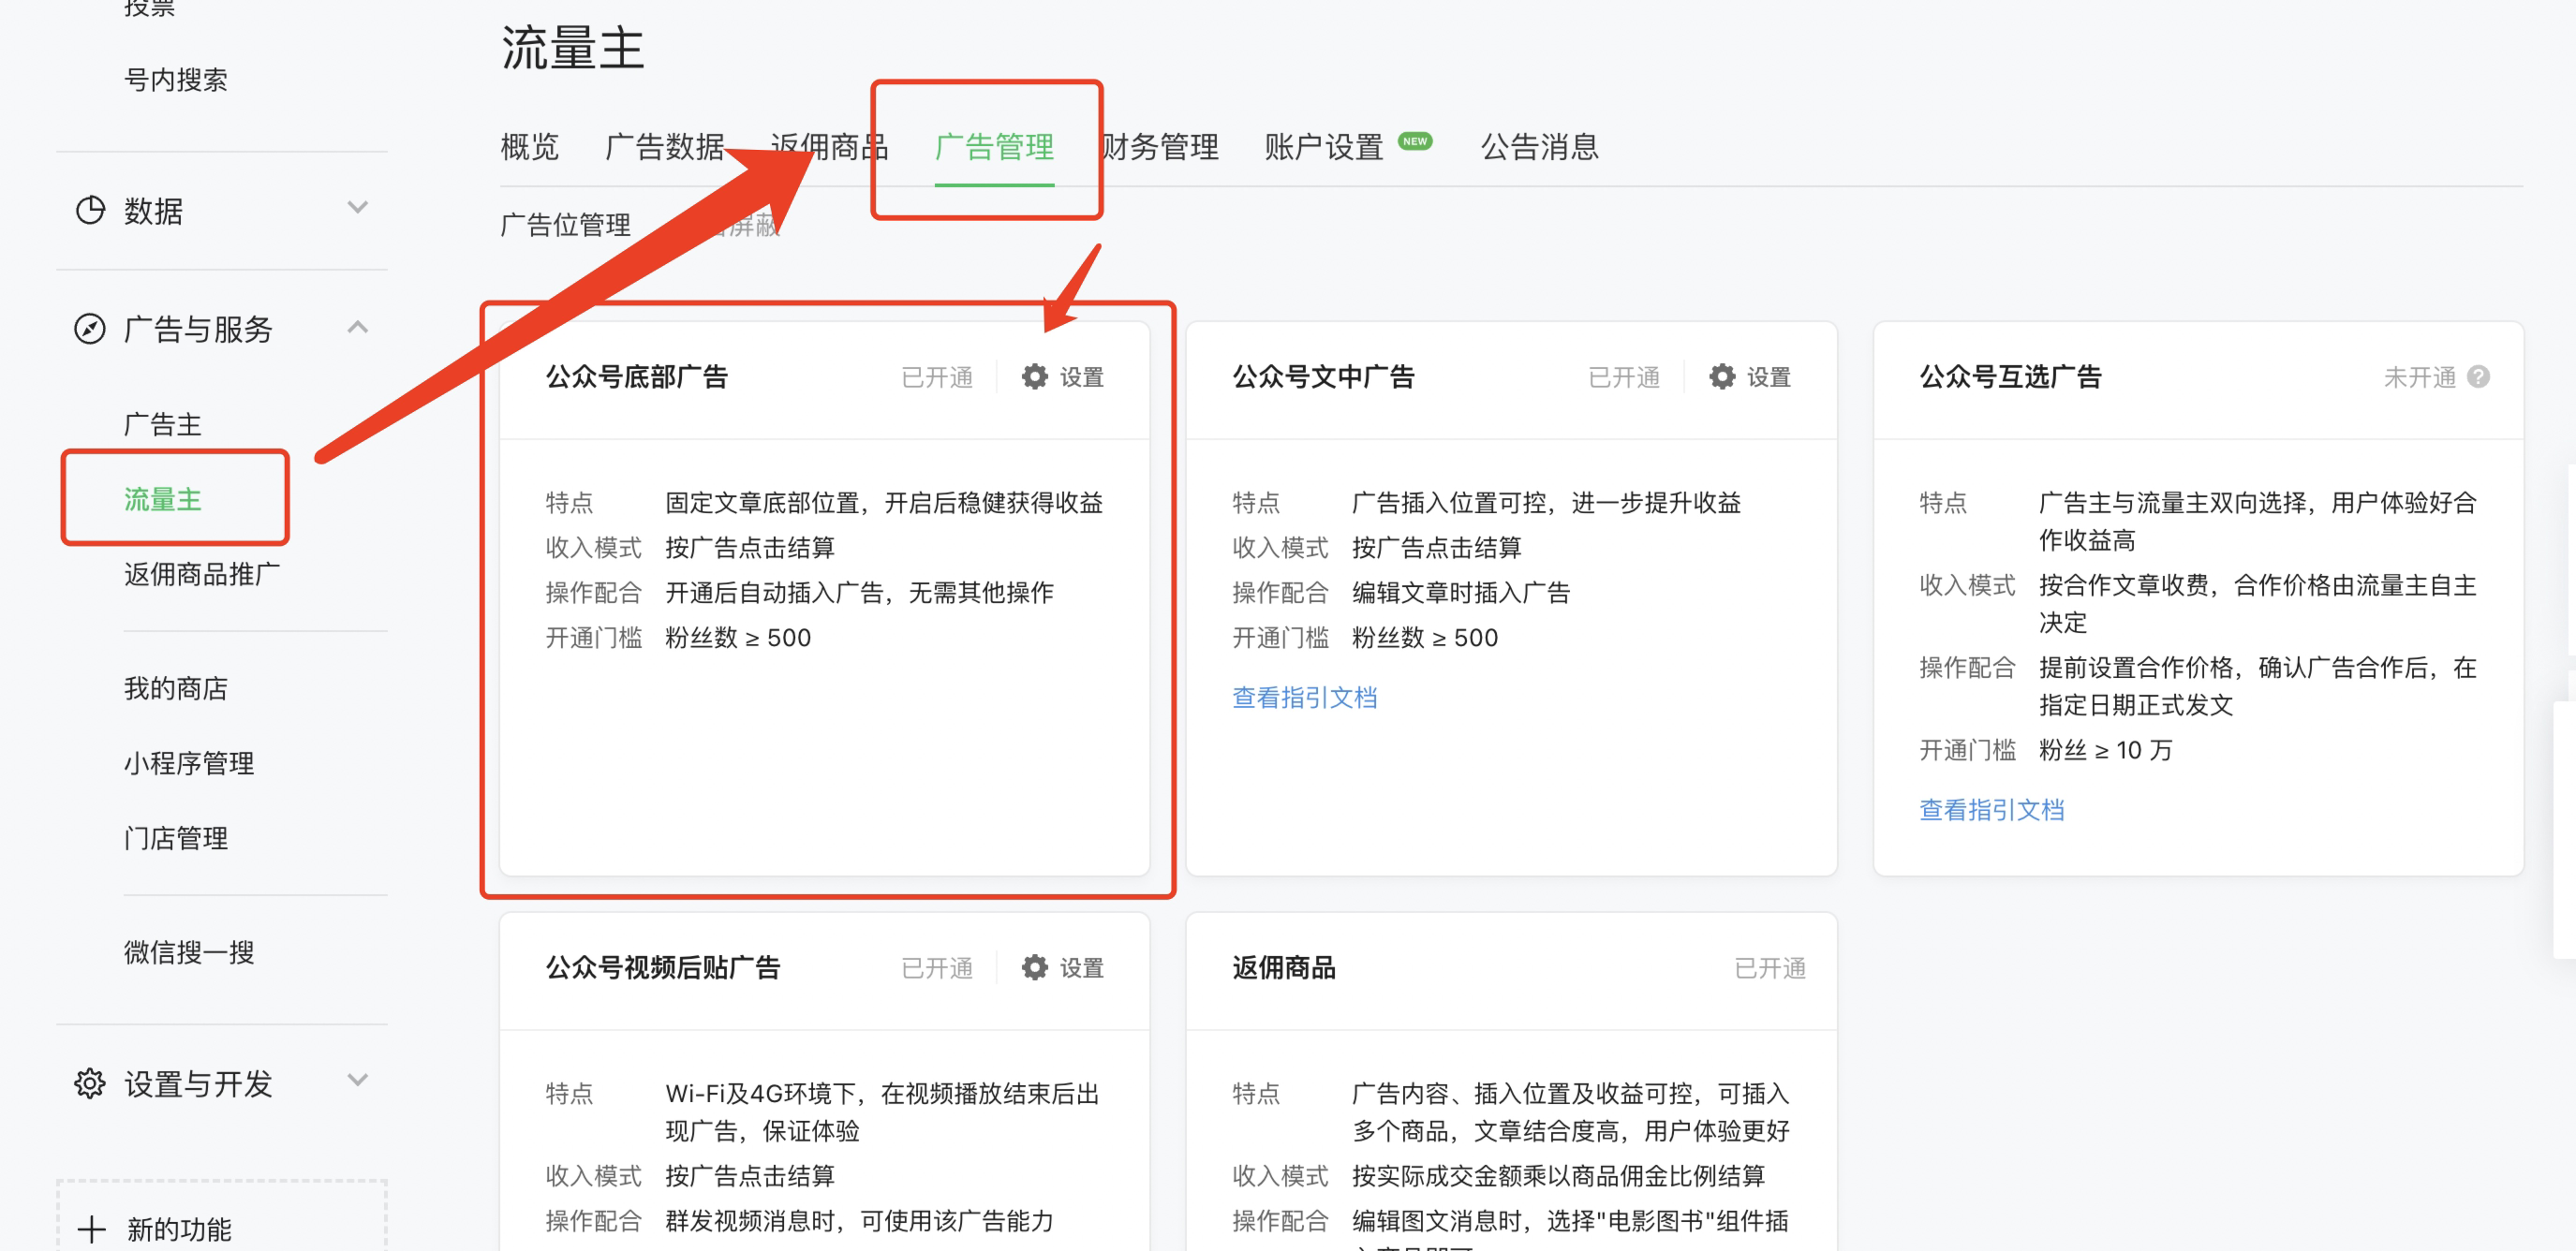The height and width of the screenshot is (1251, 2576).
Task: Click question mark icon beside 未开通
Action: (2478, 377)
